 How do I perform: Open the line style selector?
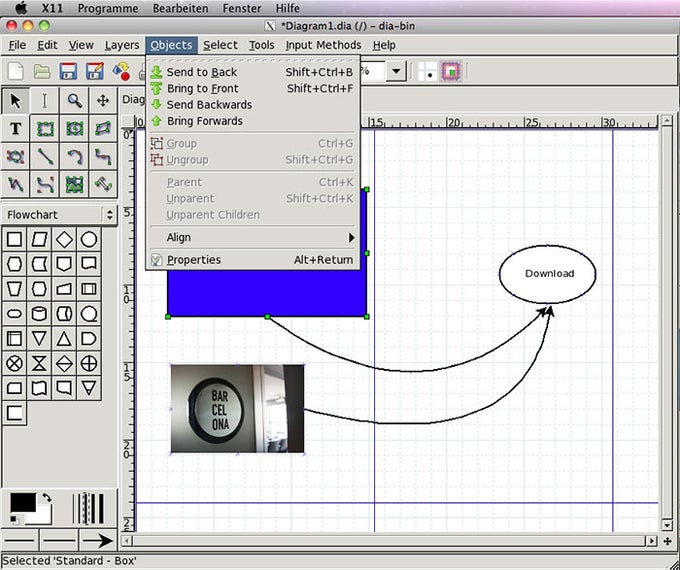[59, 541]
